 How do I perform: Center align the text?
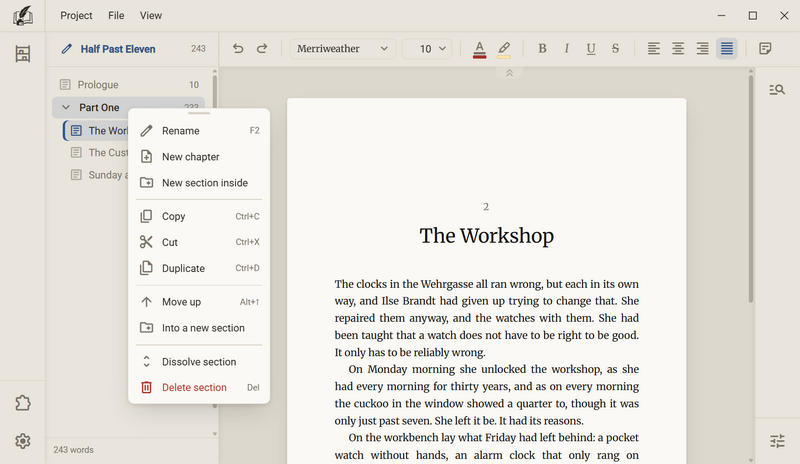(x=678, y=48)
